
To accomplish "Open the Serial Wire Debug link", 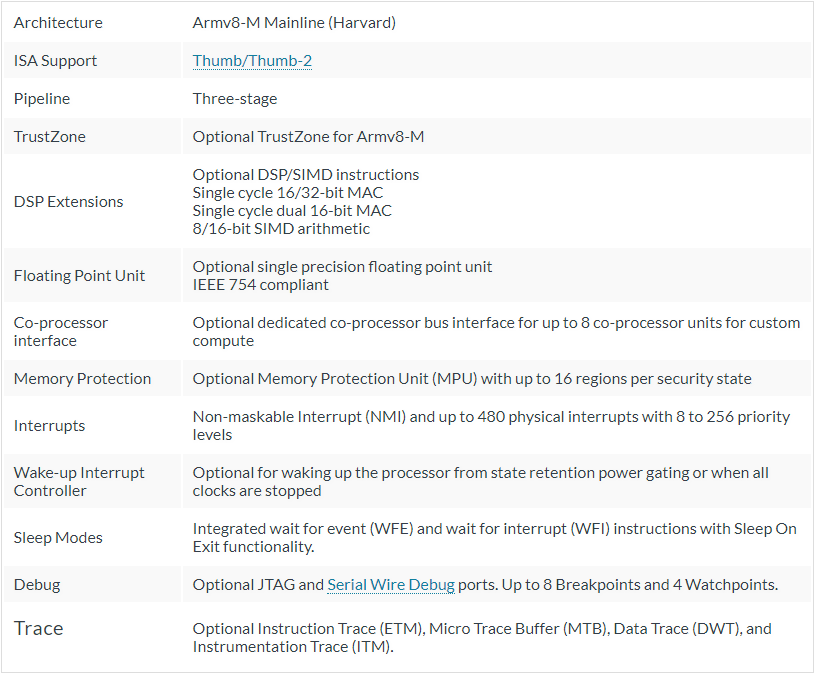I will pos(391,585).
